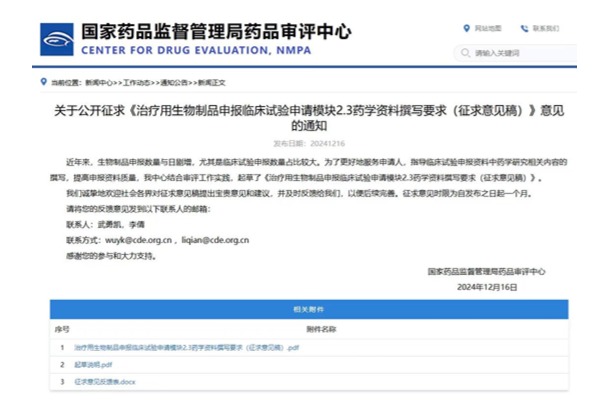Click the email wuyk@cde.org.cn
This screenshot has height=400, width=600.
coord(139,240)
